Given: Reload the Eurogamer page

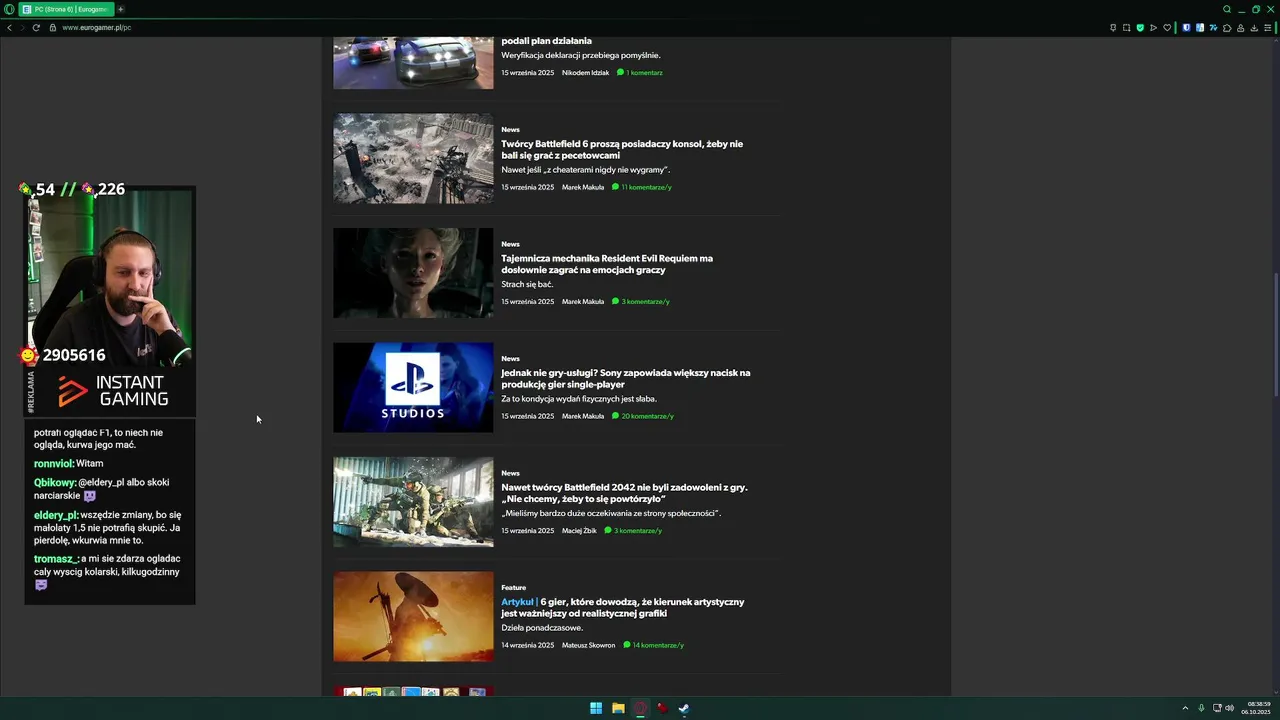Looking at the screenshot, I should 36,27.
